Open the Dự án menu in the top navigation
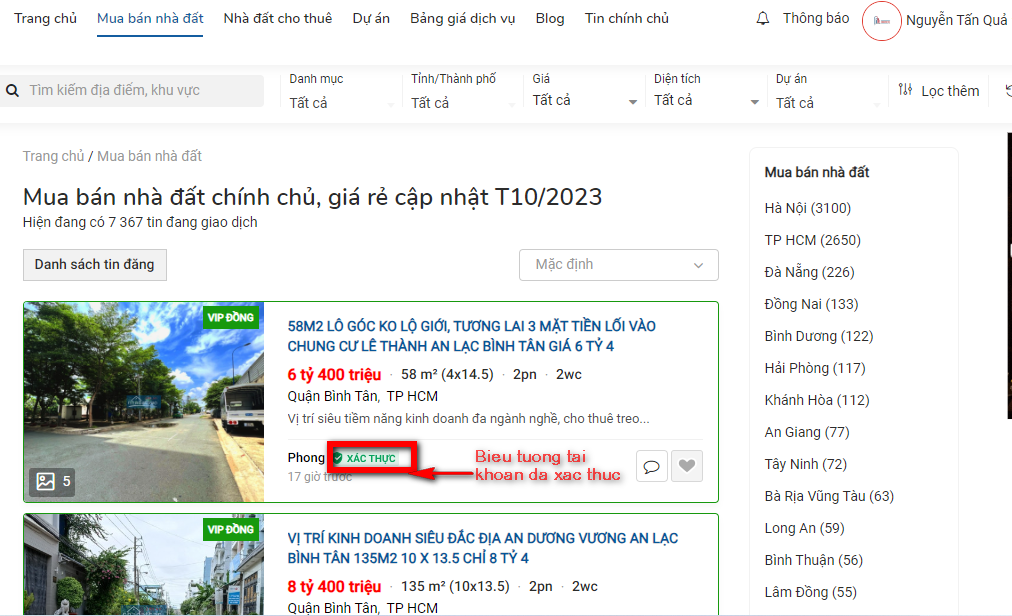The width and height of the screenshot is (1012, 616). tap(371, 19)
